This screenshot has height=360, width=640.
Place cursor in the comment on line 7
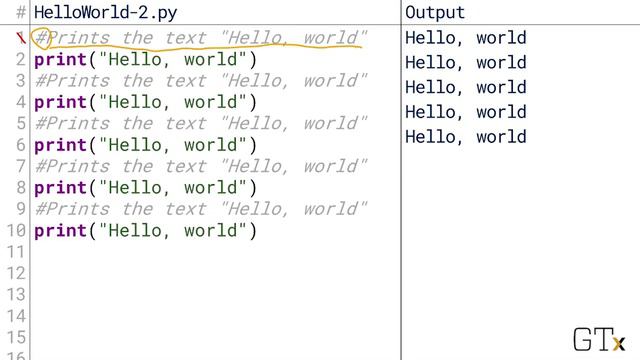(201, 166)
